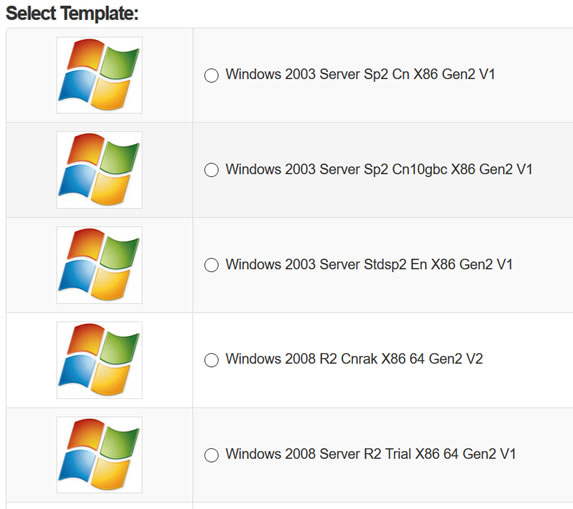The width and height of the screenshot is (573, 509).
Task: Select Windows 2003 Server Sp2 Cn X86 radio button
Action: point(211,75)
